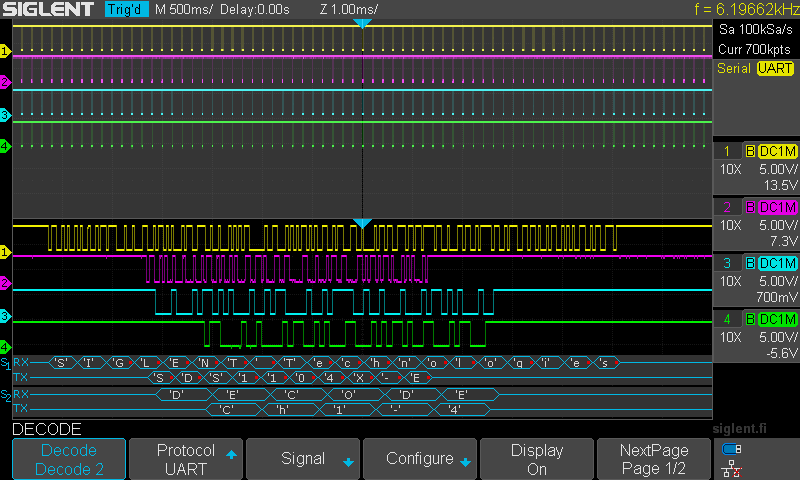Image resolution: width=800 pixels, height=480 pixels.
Task: Click channel 3 ground marker in zoom view
Action: 5,316
